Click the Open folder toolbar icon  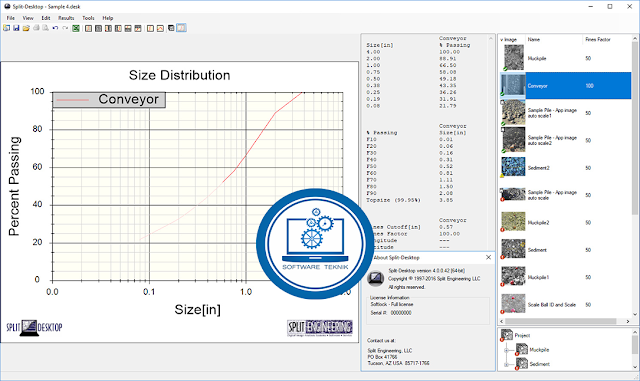pyautogui.click(x=26, y=28)
